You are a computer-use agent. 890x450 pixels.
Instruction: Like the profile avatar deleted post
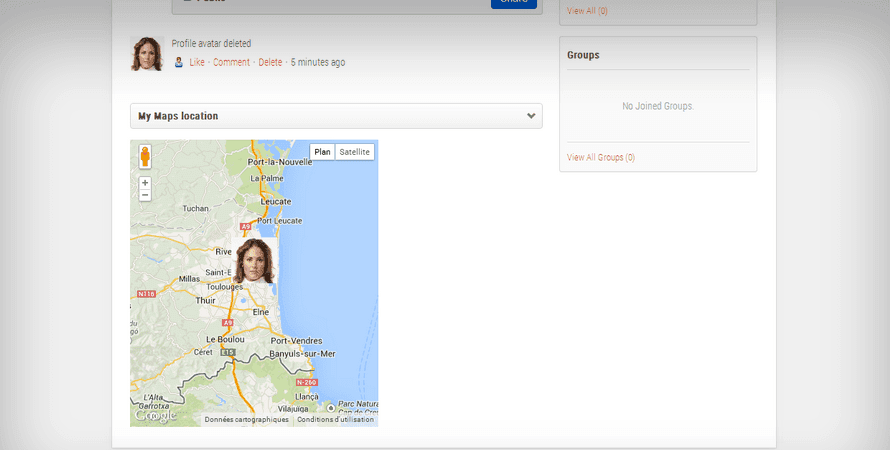(197, 62)
